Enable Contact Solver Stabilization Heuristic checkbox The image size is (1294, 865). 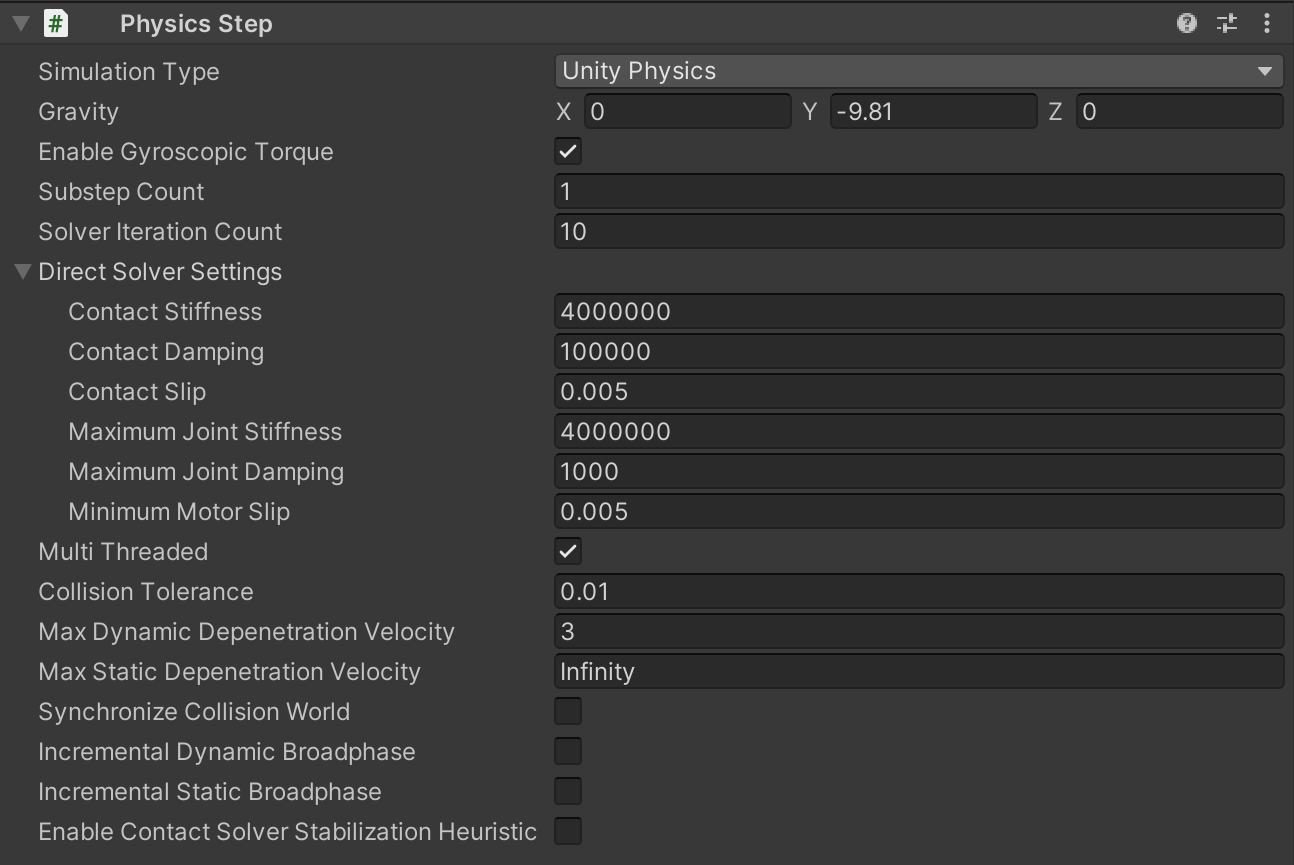tap(568, 831)
